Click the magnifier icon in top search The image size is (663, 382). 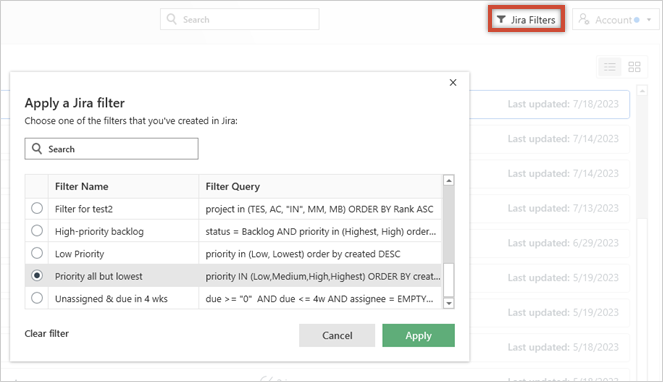(x=171, y=19)
